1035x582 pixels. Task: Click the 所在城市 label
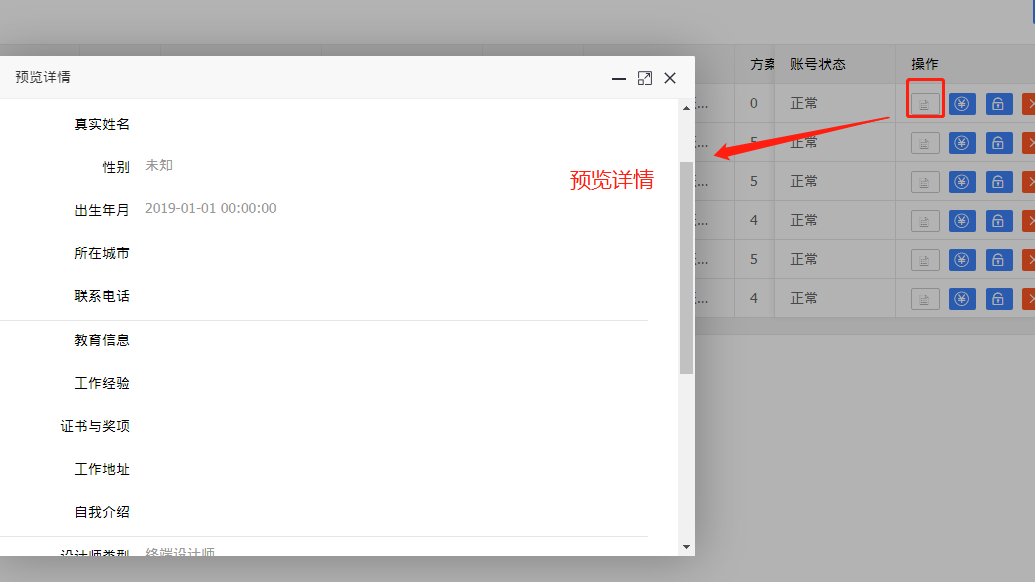[102, 253]
